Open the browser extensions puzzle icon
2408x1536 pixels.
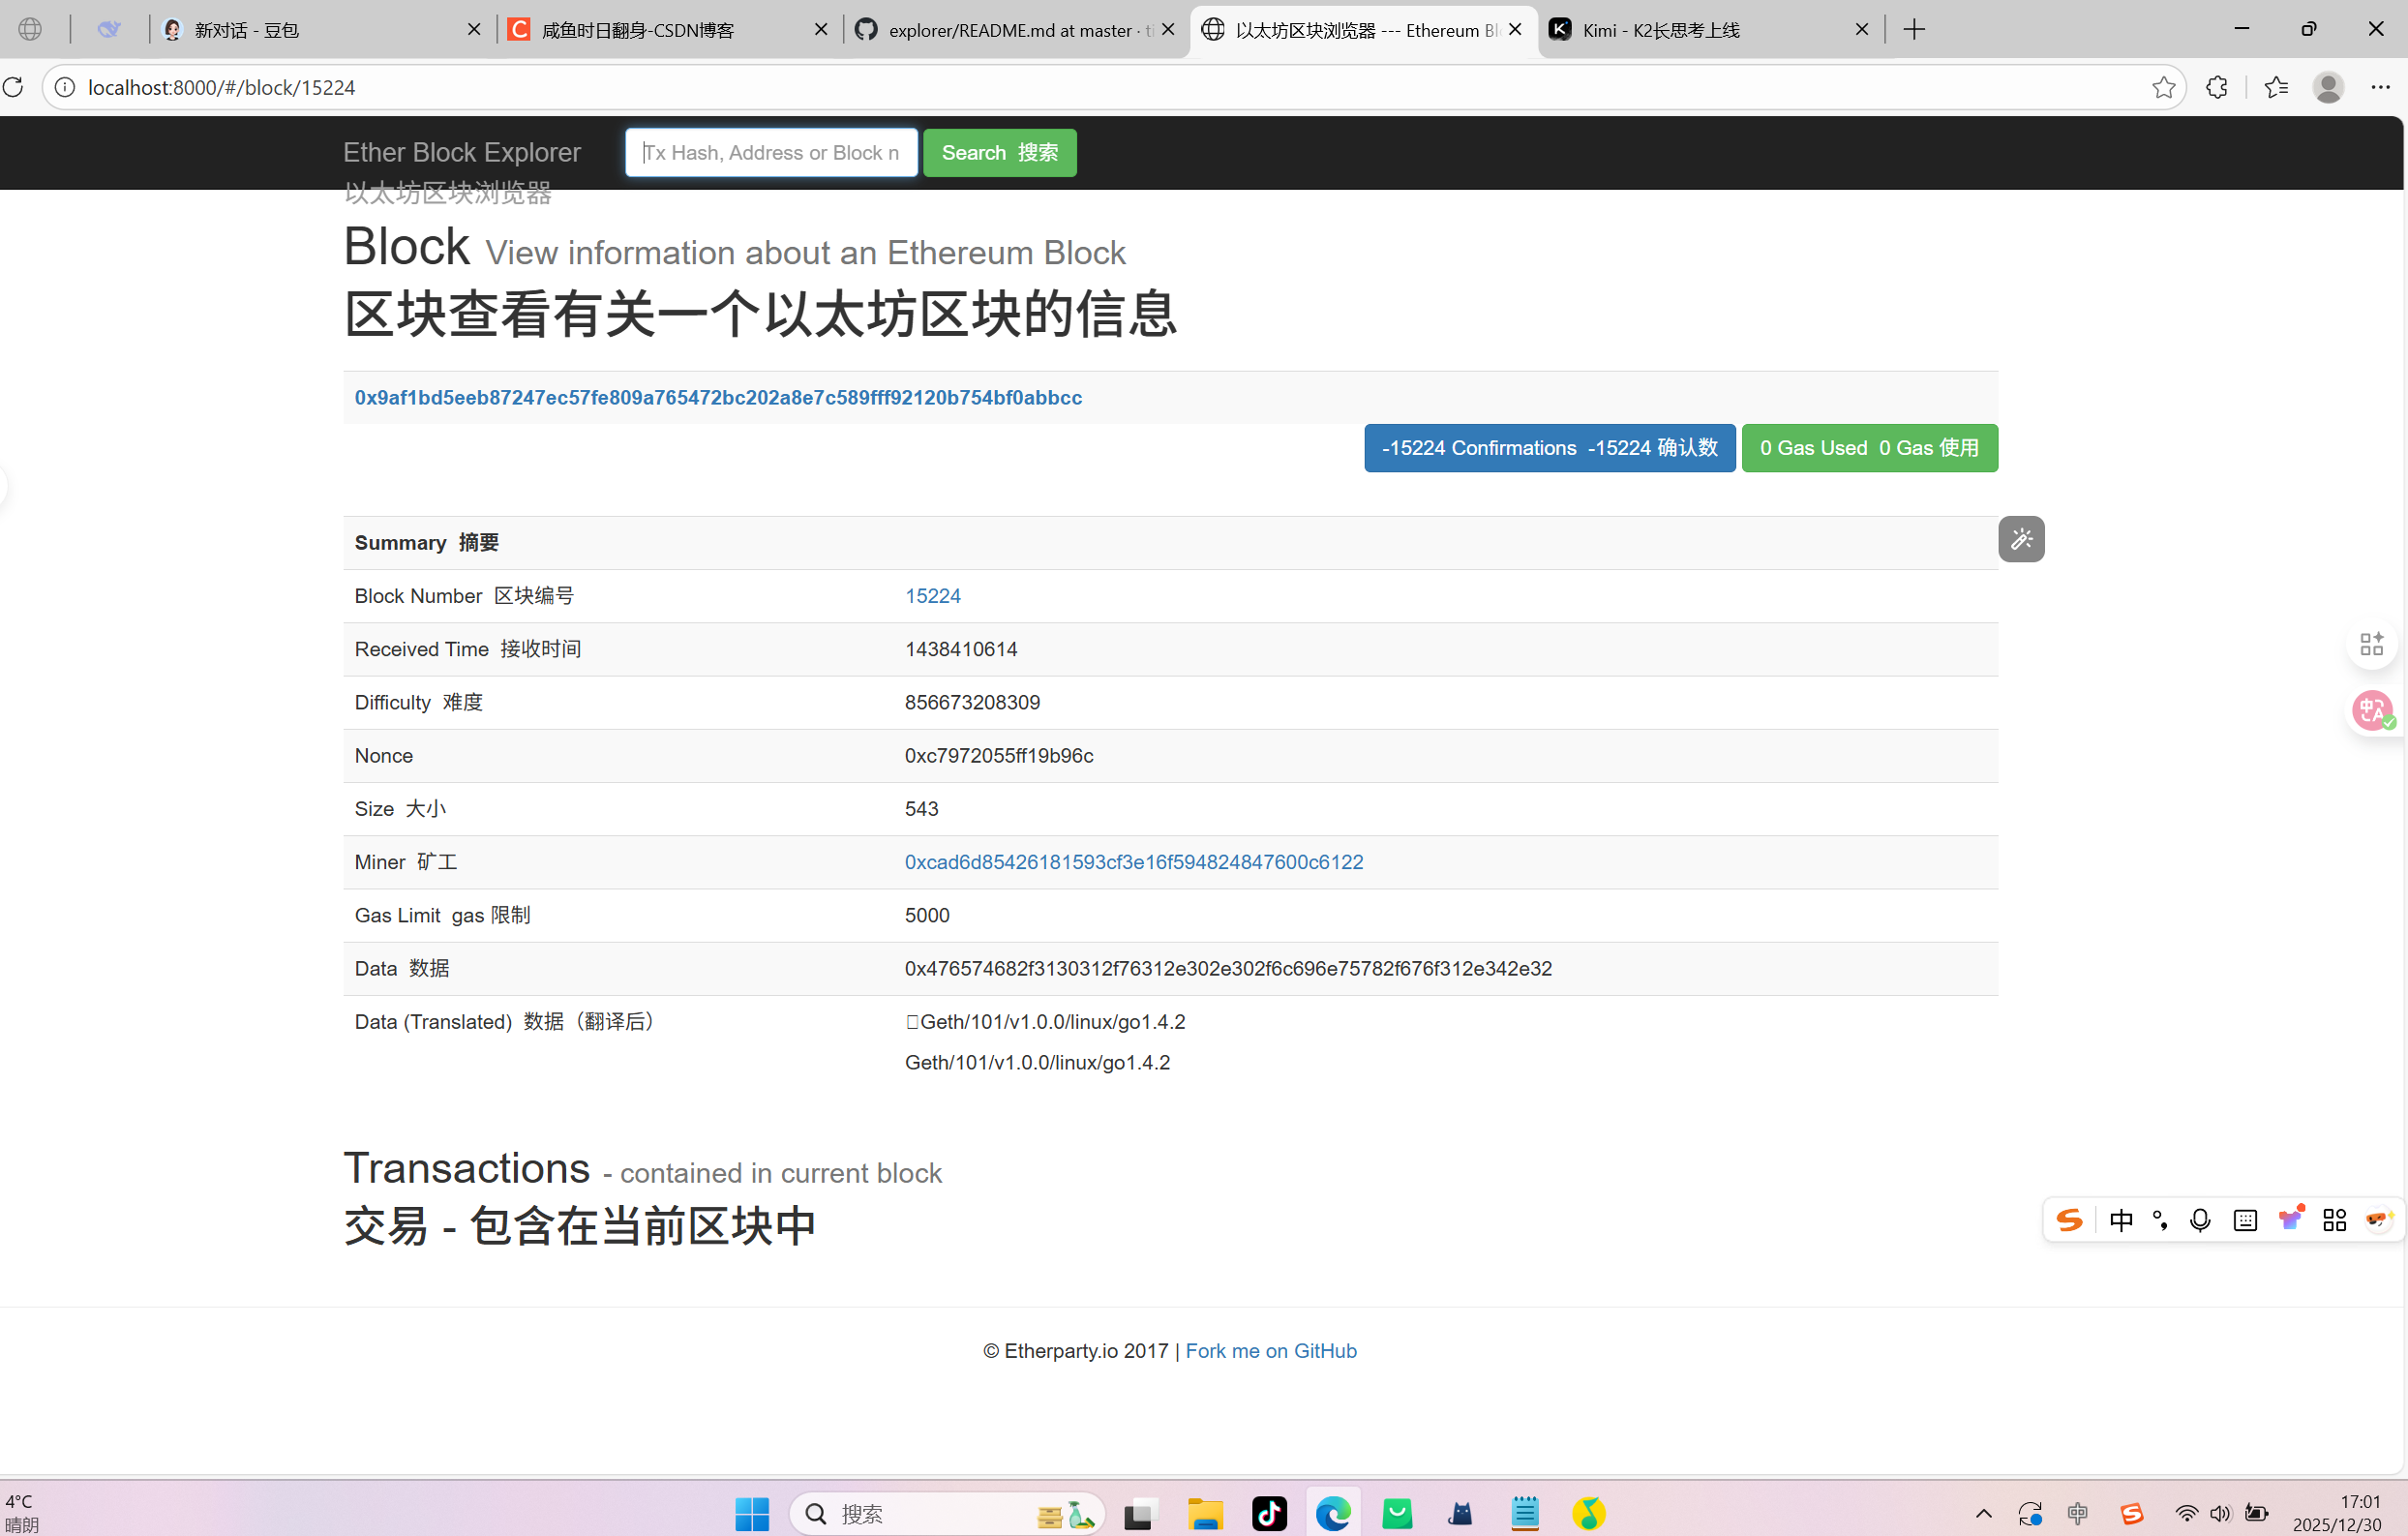pyautogui.click(x=2216, y=87)
